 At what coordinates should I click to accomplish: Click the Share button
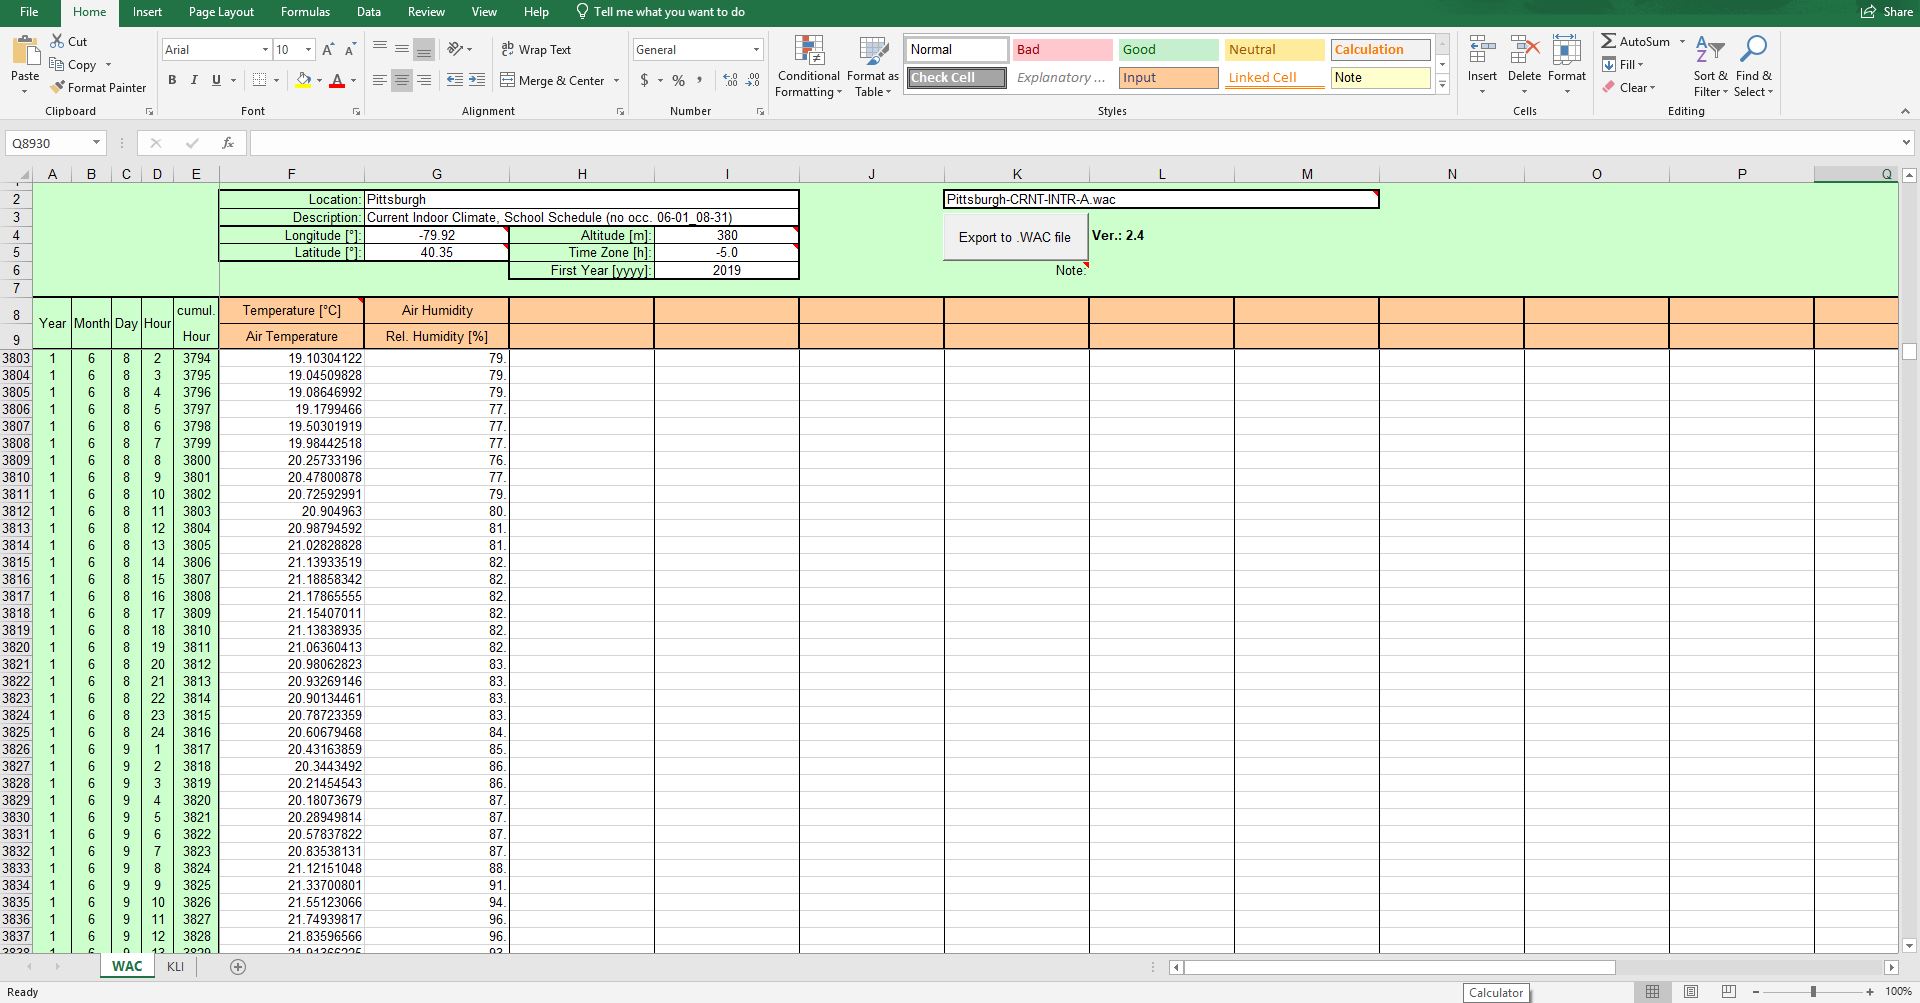(1887, 12)
